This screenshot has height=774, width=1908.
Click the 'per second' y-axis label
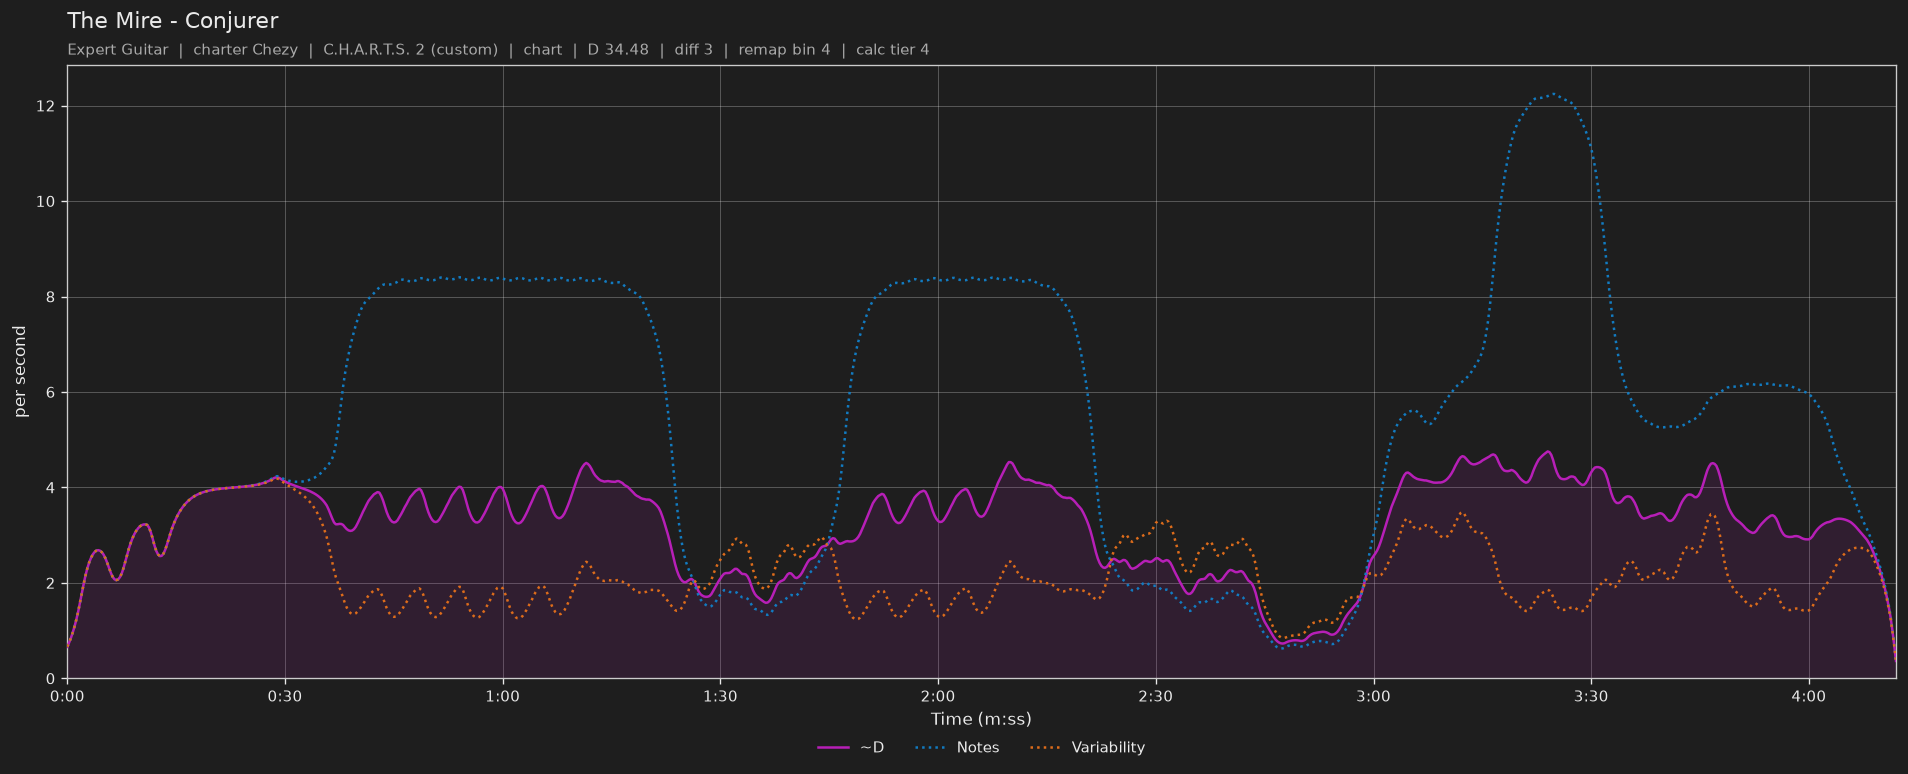(x=19, y=371)
